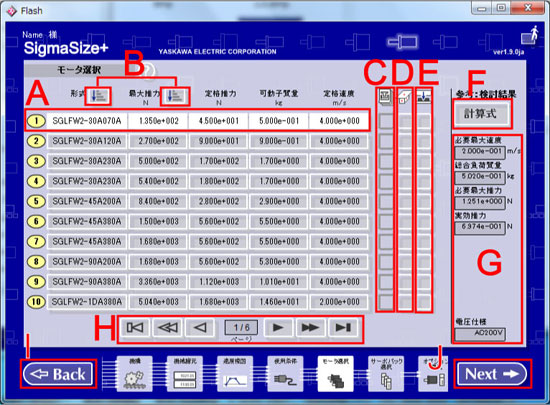Open the 機械諸元 machine specs step
Image resolution: width=550 pixels, height=405 pixels.
coord(185,374)
